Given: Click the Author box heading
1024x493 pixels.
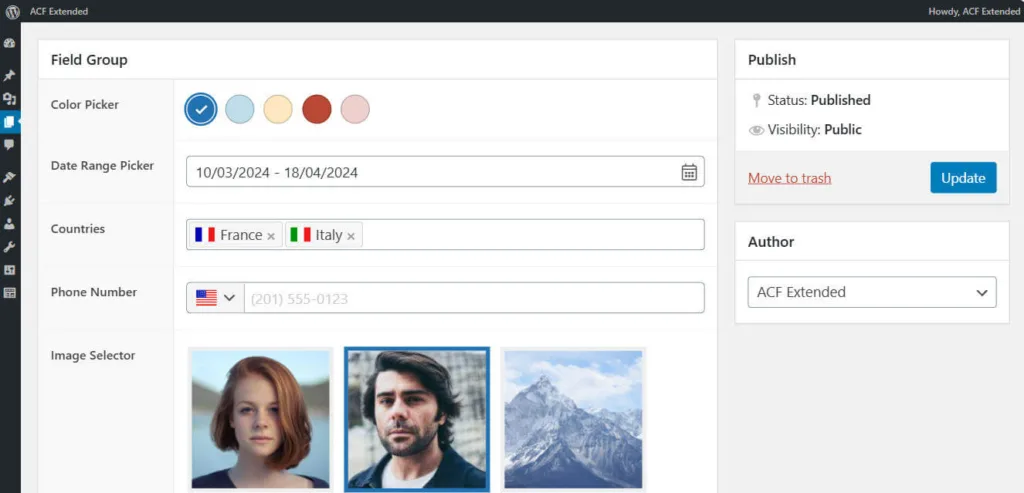Looking at the screenshot, I should tap(771, 242).
